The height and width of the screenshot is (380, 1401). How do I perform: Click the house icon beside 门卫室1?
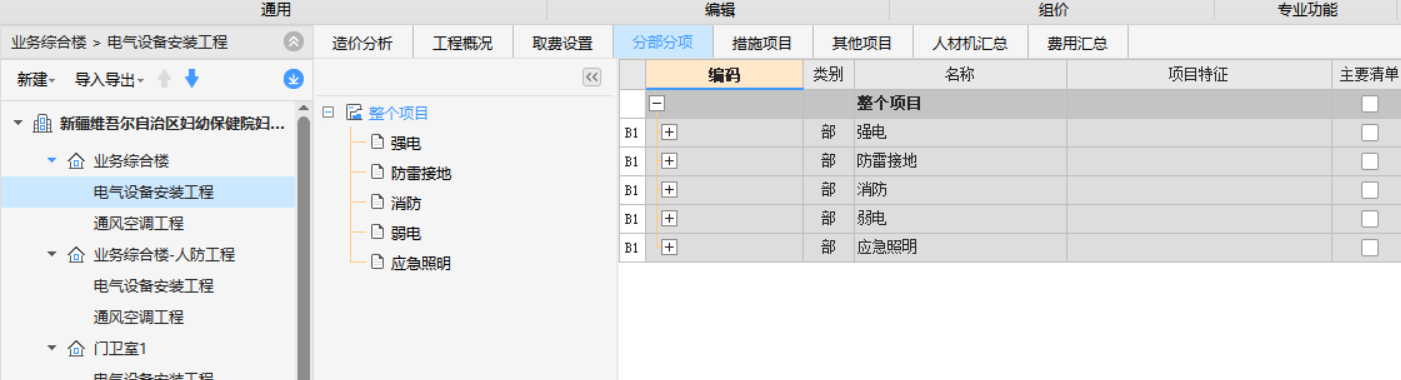[x=76, y=348]
